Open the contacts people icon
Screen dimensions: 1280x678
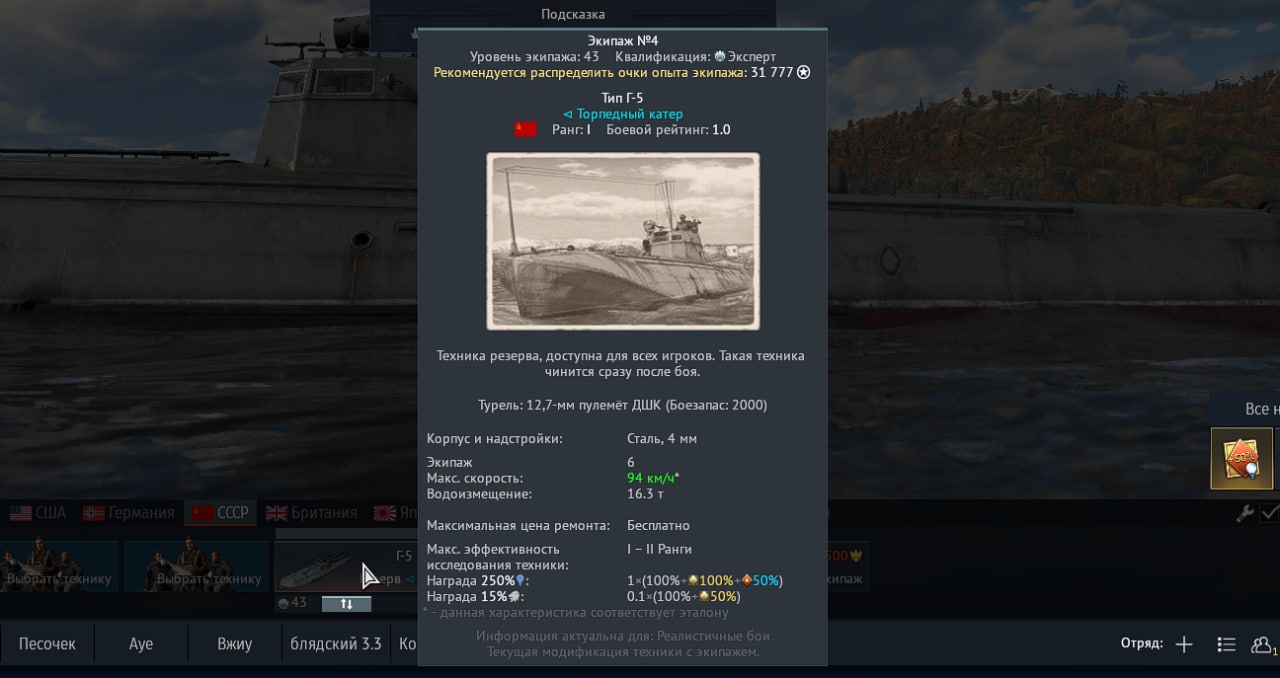click(x=1262, y=644)
